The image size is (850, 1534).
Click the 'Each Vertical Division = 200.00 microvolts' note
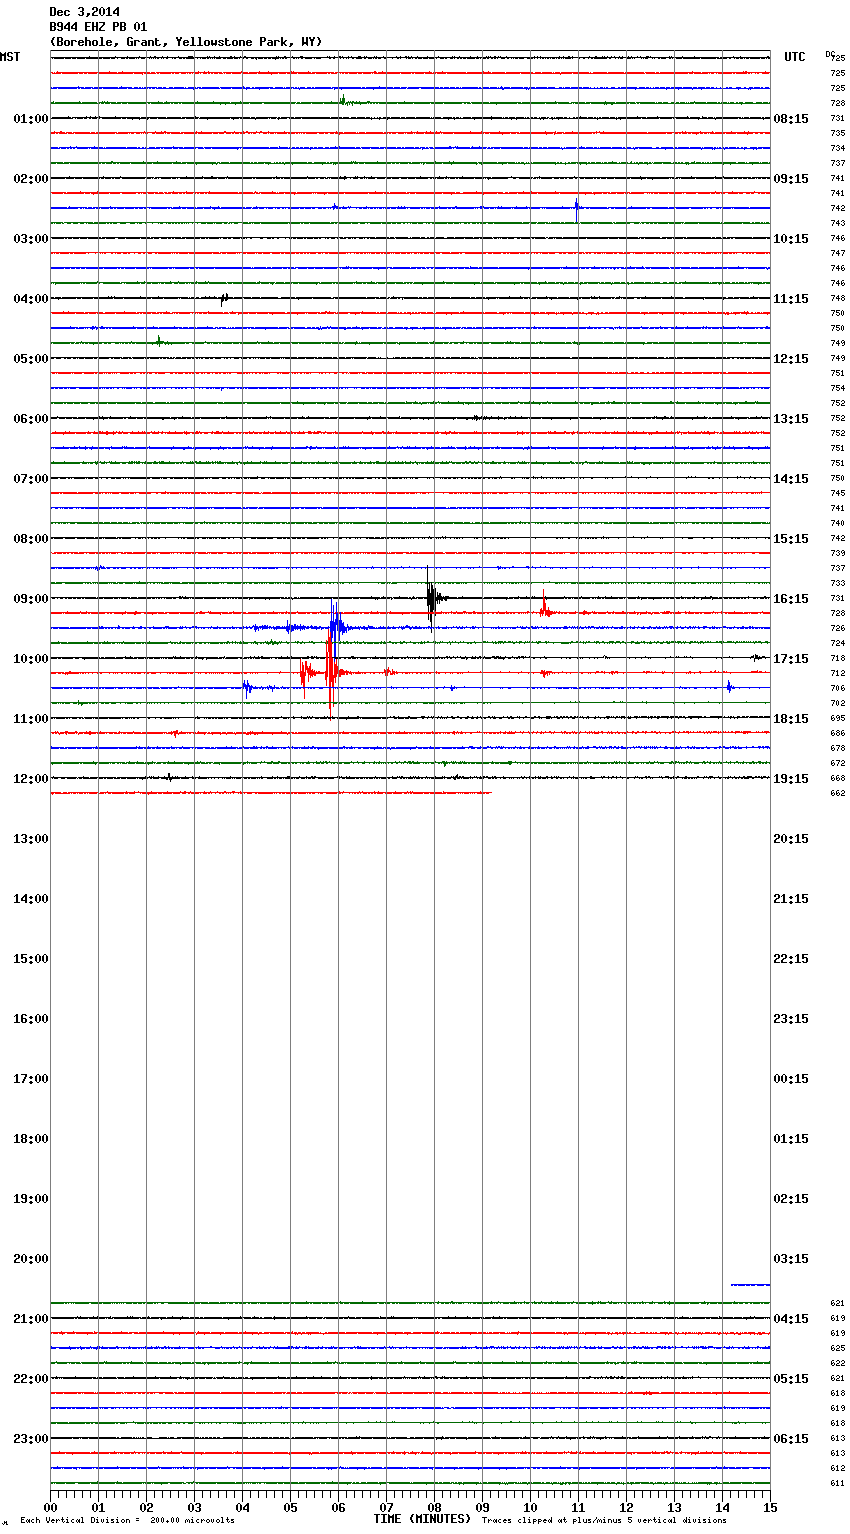point(127,1521)
